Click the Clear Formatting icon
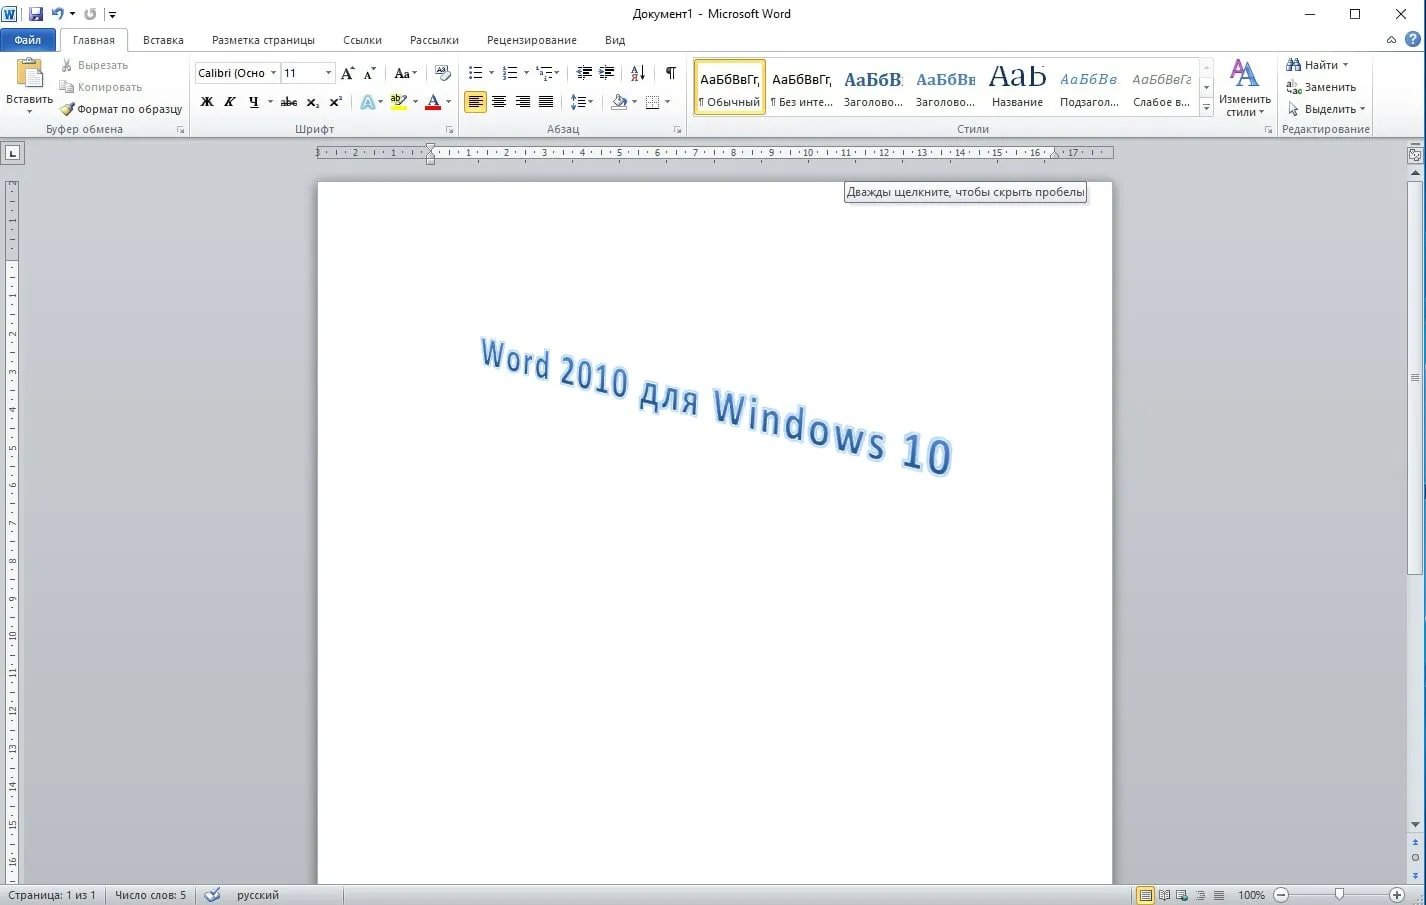Image resolution: width=1426 pixels, height=905 pixels. pos(443,73)
